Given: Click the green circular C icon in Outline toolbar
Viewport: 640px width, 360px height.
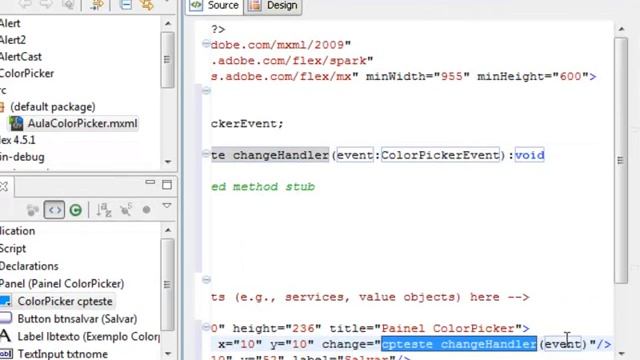Looking at the screenshot, I should (x=76, y=210).
